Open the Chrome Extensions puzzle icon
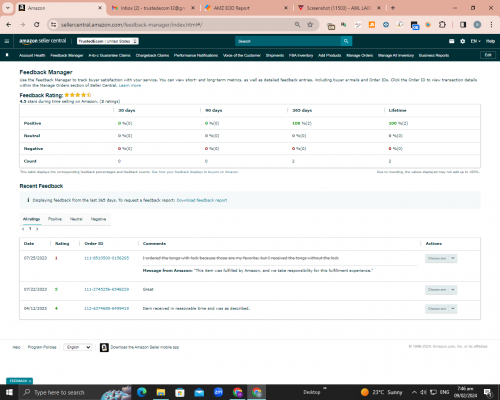The height and width of the screenshot is (400, 500). coord(442,25)
